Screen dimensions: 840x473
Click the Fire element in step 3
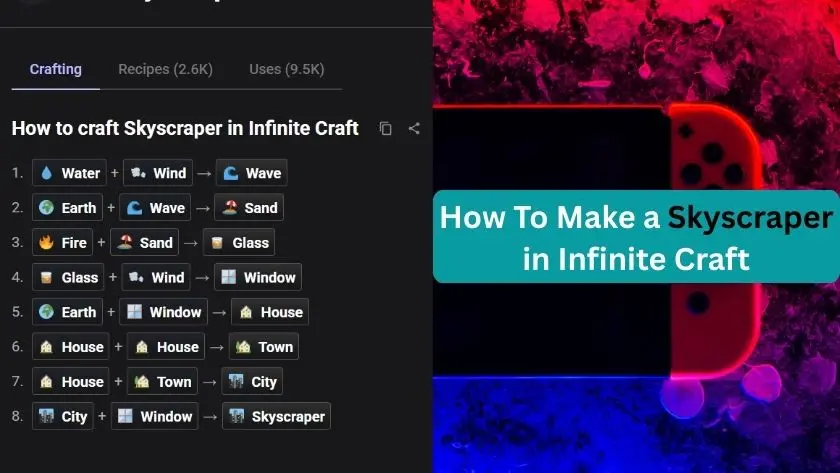click(x=63, y=242)
